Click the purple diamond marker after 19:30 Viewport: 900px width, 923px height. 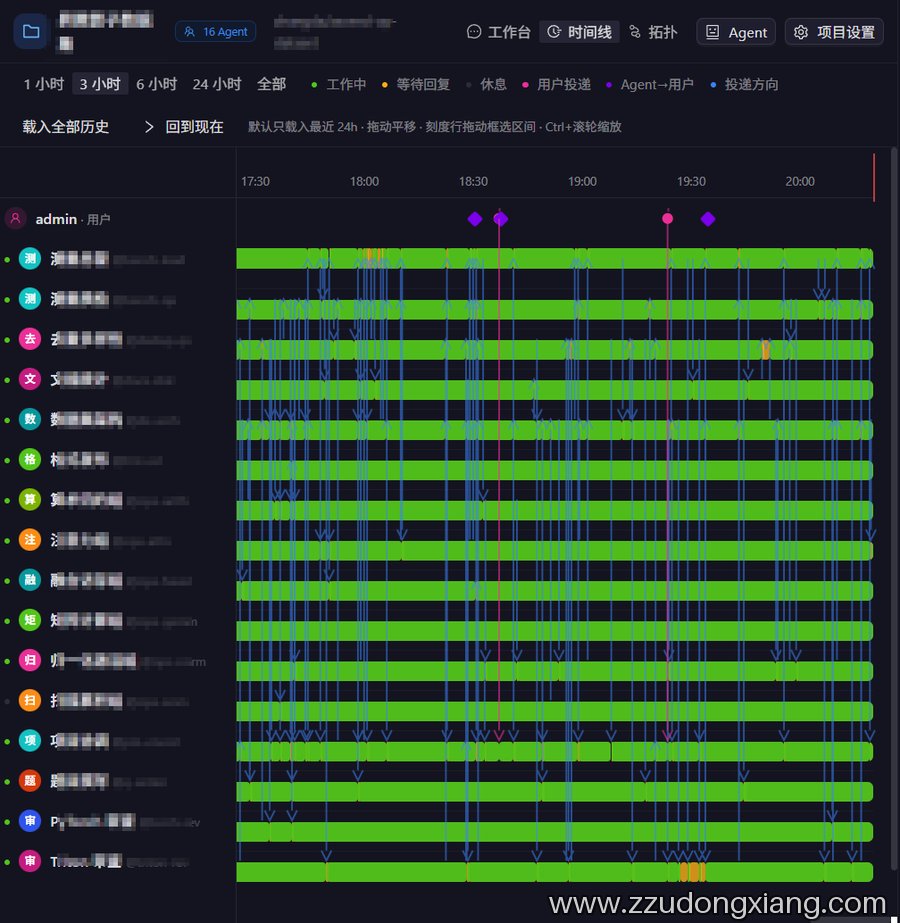point(708,219)
